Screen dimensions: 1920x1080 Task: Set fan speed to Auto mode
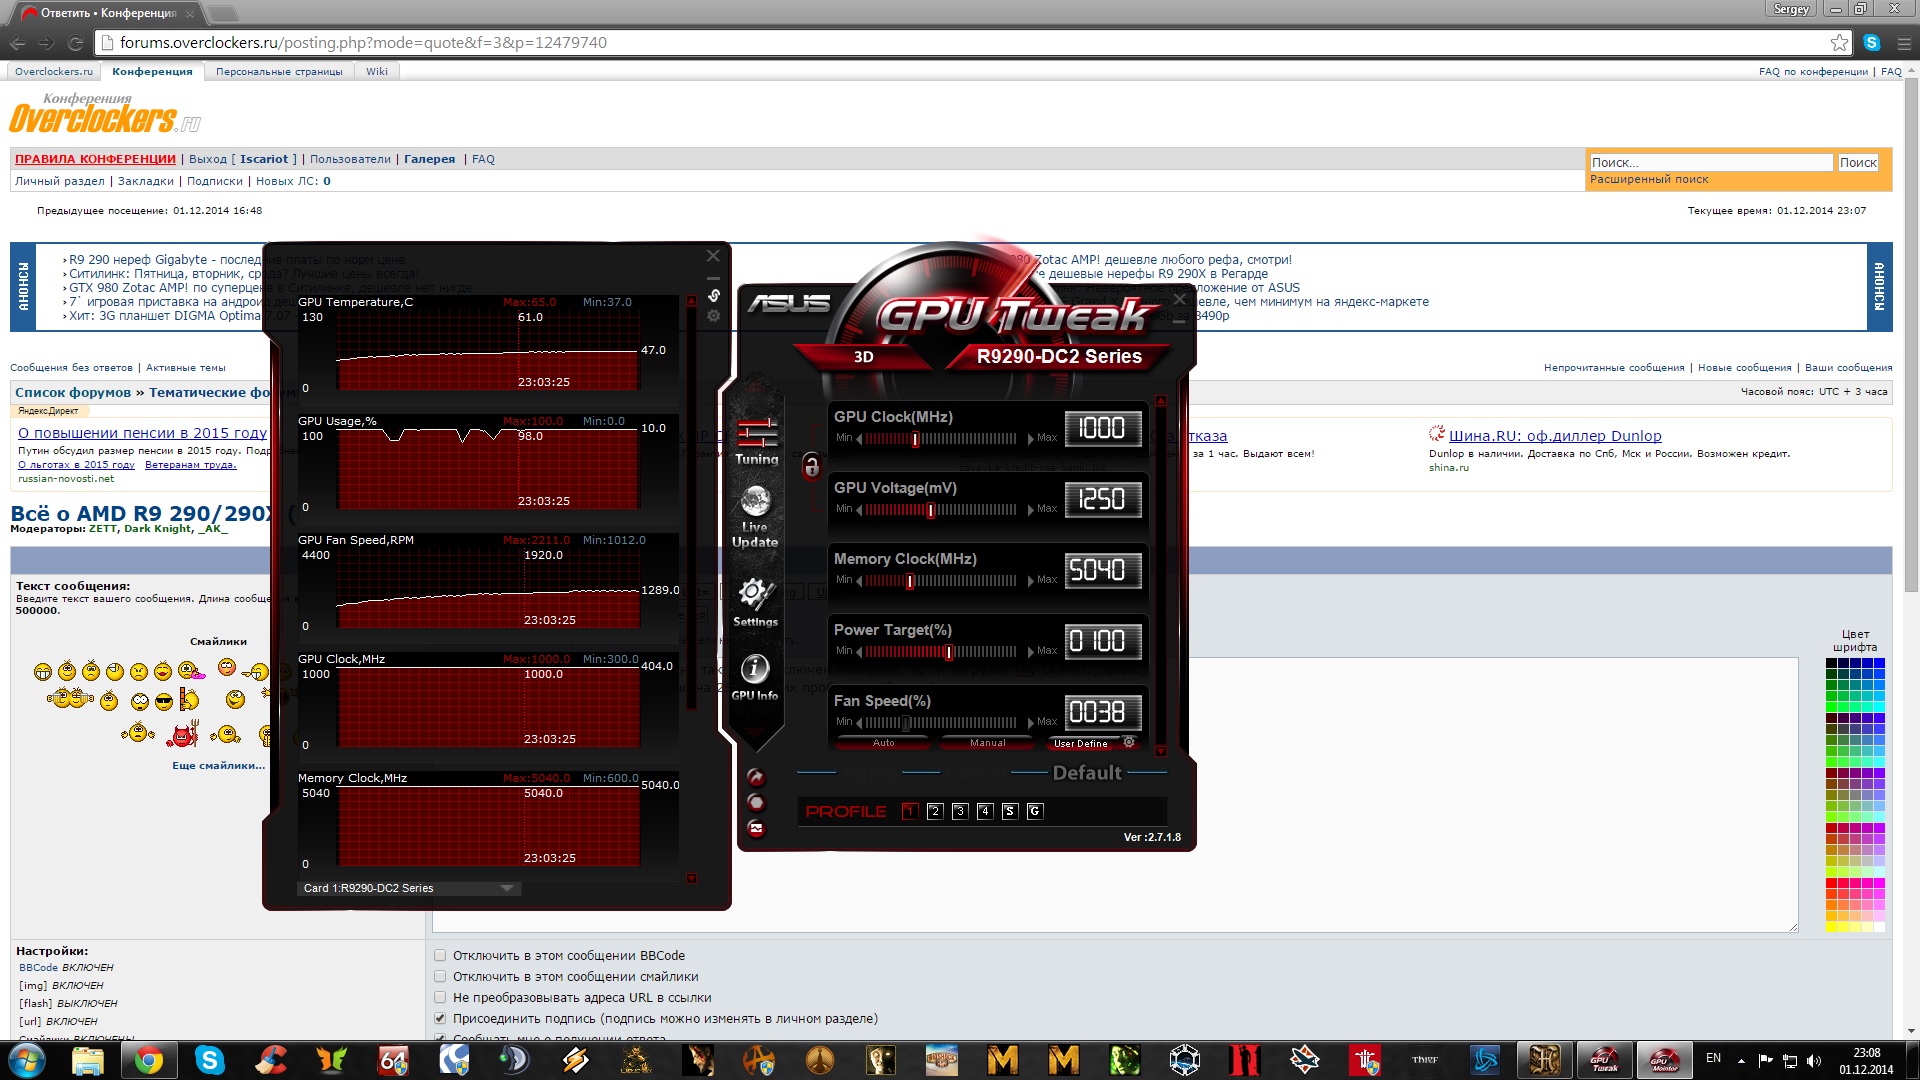coord(883,743)
